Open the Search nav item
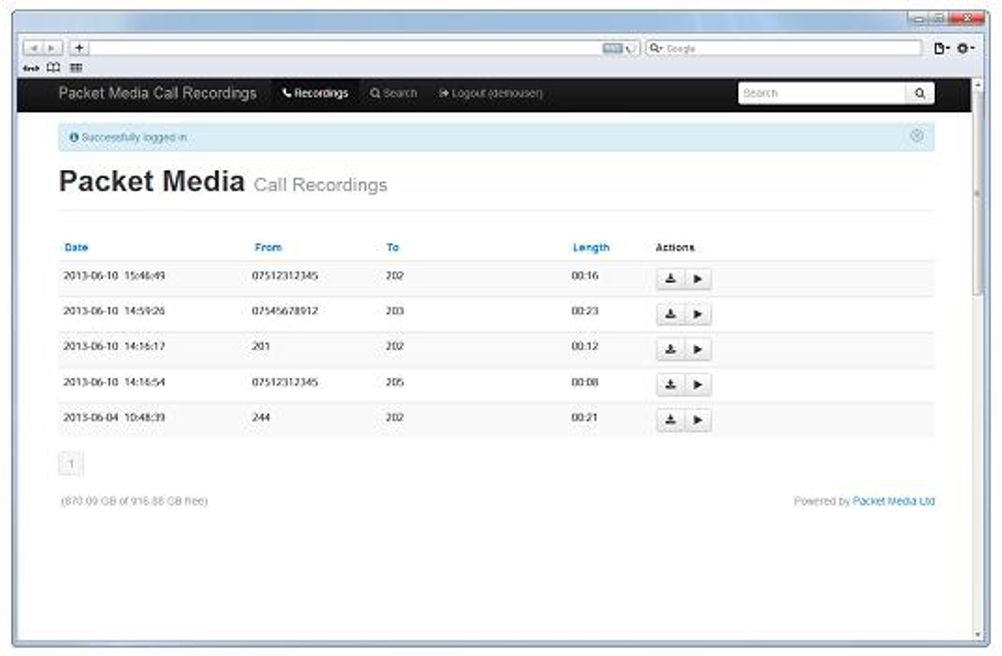This screenshot has width=1002, height=656. (x=394, y=93)
